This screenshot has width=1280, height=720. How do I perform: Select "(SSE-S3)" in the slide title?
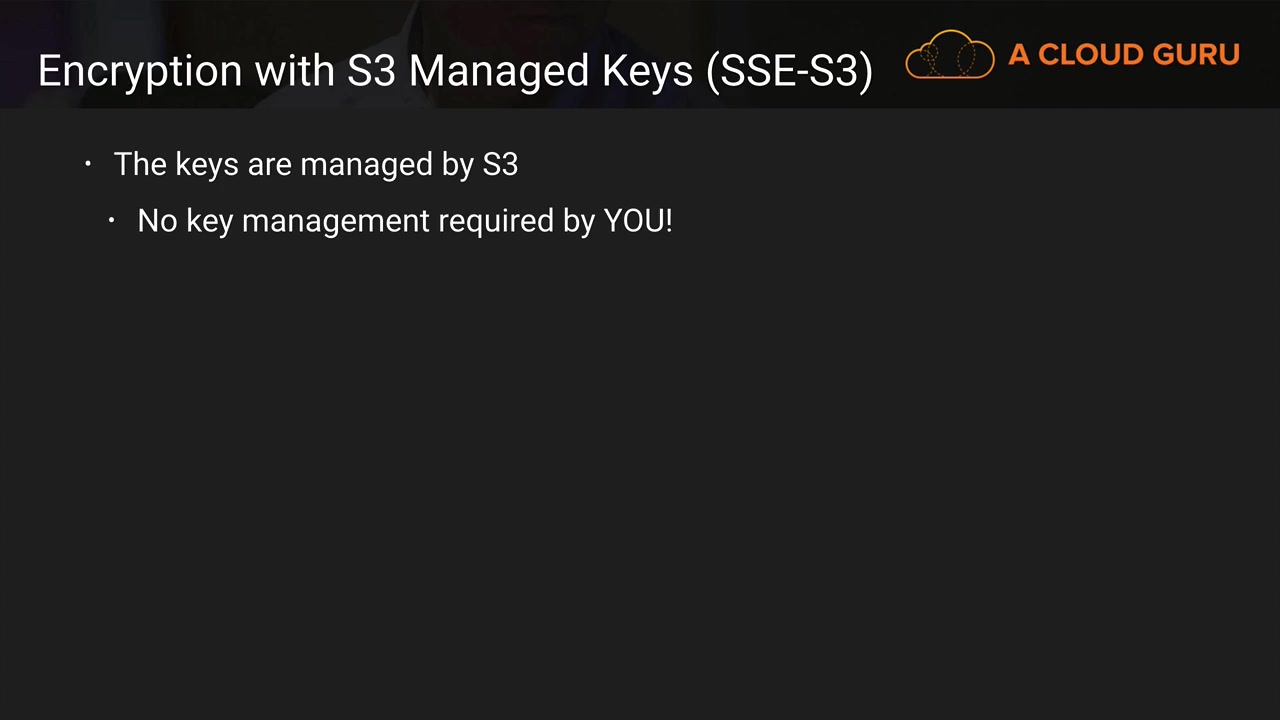789,72
